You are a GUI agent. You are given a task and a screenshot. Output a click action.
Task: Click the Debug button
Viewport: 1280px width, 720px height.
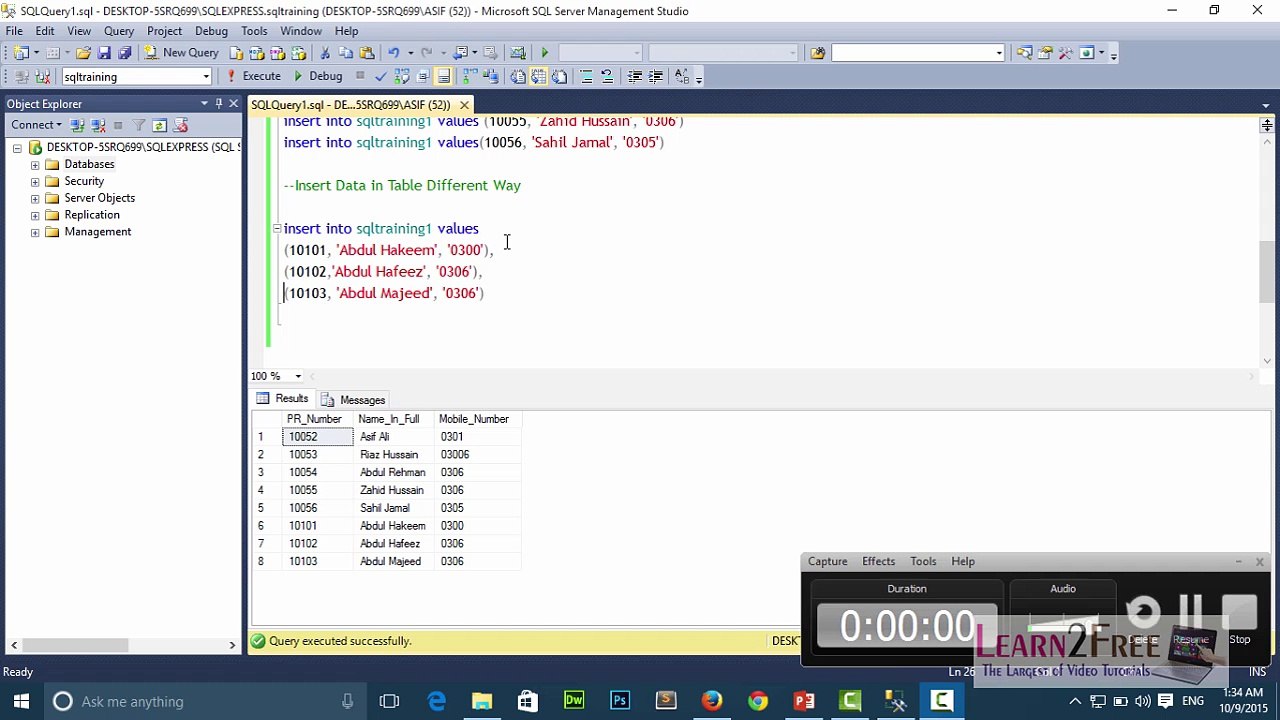coord(318,76)
